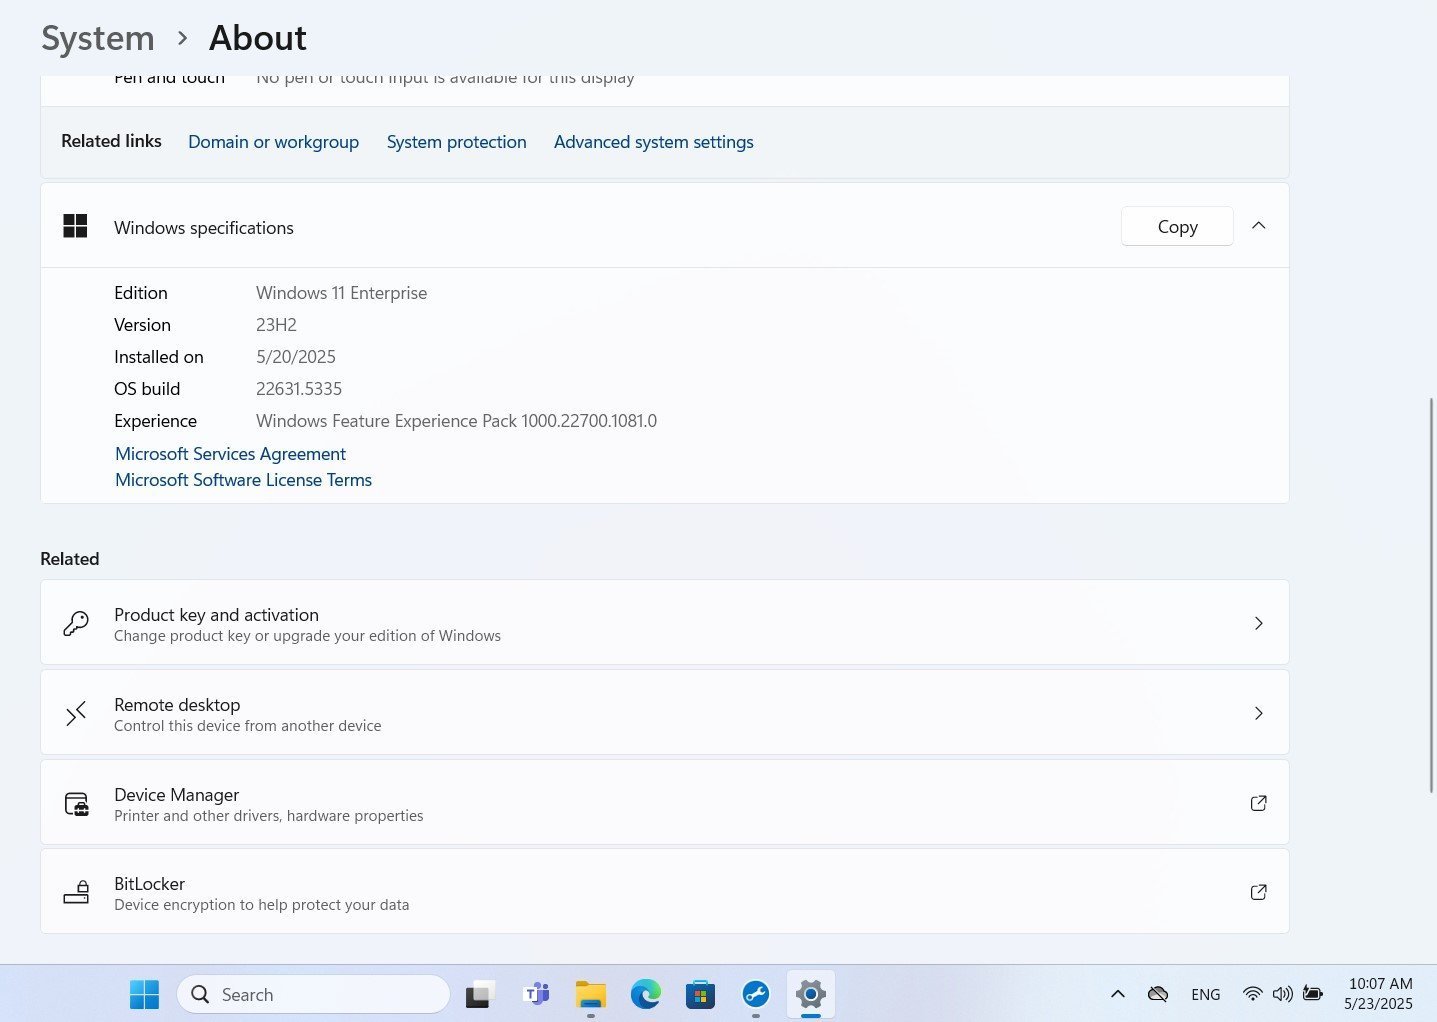Select the Edition value Windows 11 Enterprise
Screen dimensions: 1437x1022
point(341,293)
